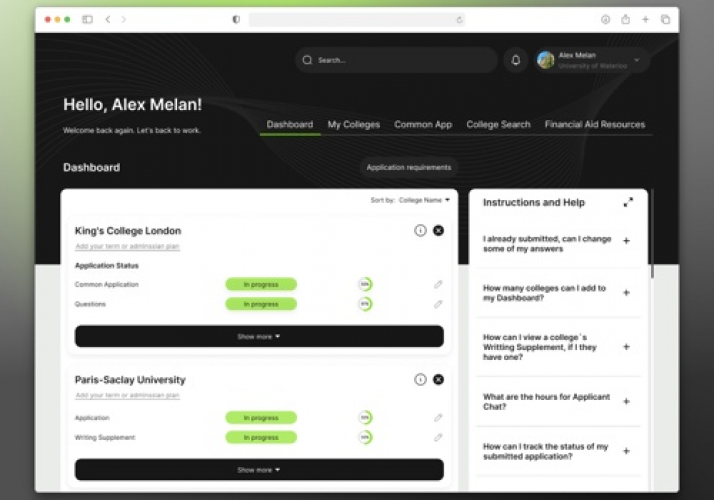Show info for King's College London
The image size is (714, 500).
click(x=420, y=230)
